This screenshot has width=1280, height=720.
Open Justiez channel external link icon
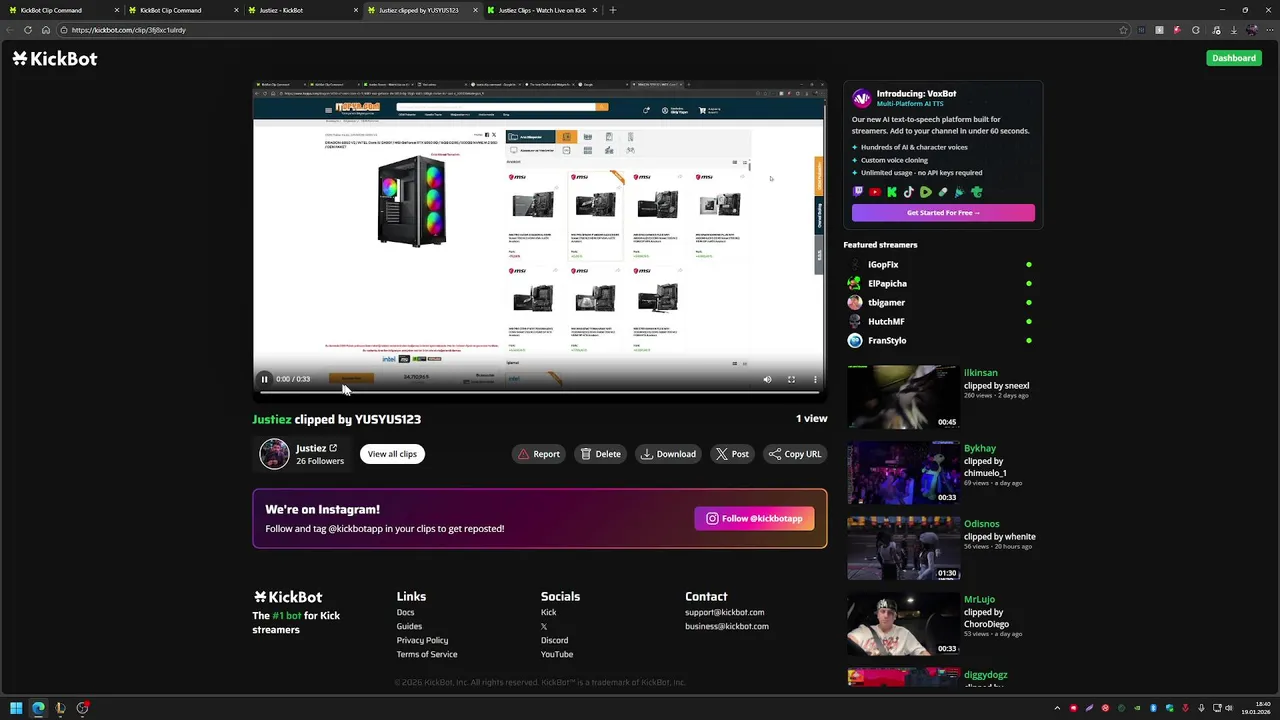pos(333,448)
